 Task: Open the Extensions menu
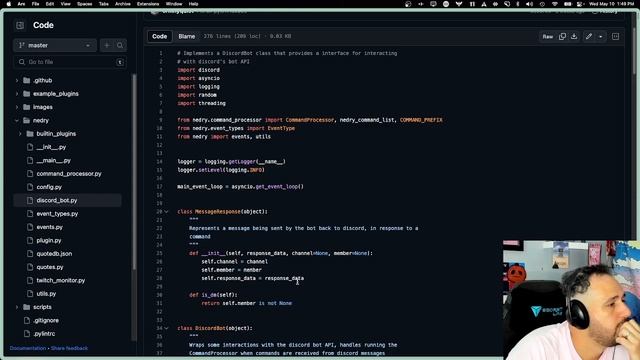click(148, 4)
